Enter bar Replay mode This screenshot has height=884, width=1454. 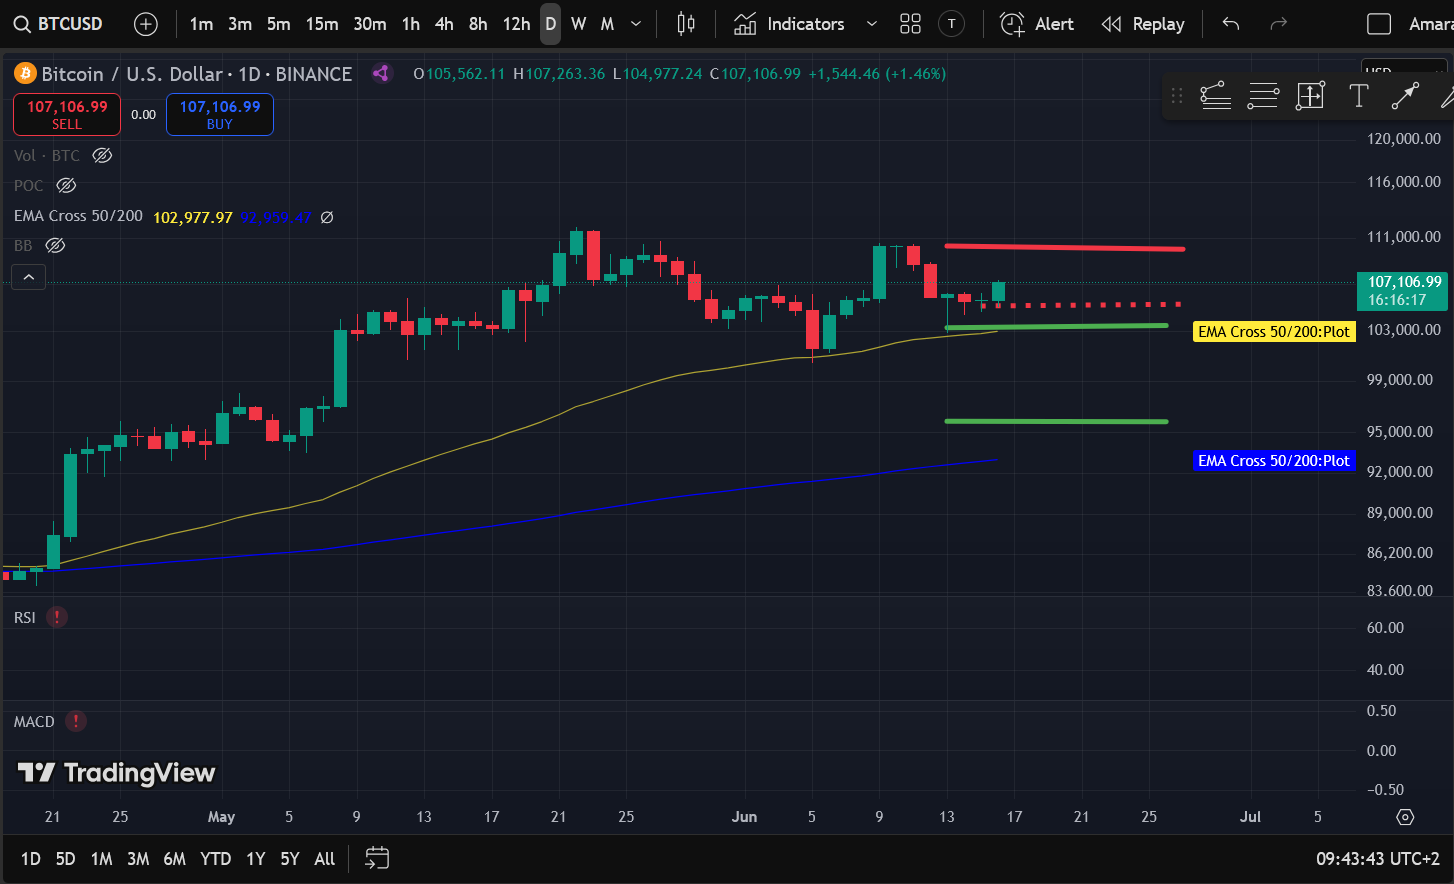coord(1143,23)
